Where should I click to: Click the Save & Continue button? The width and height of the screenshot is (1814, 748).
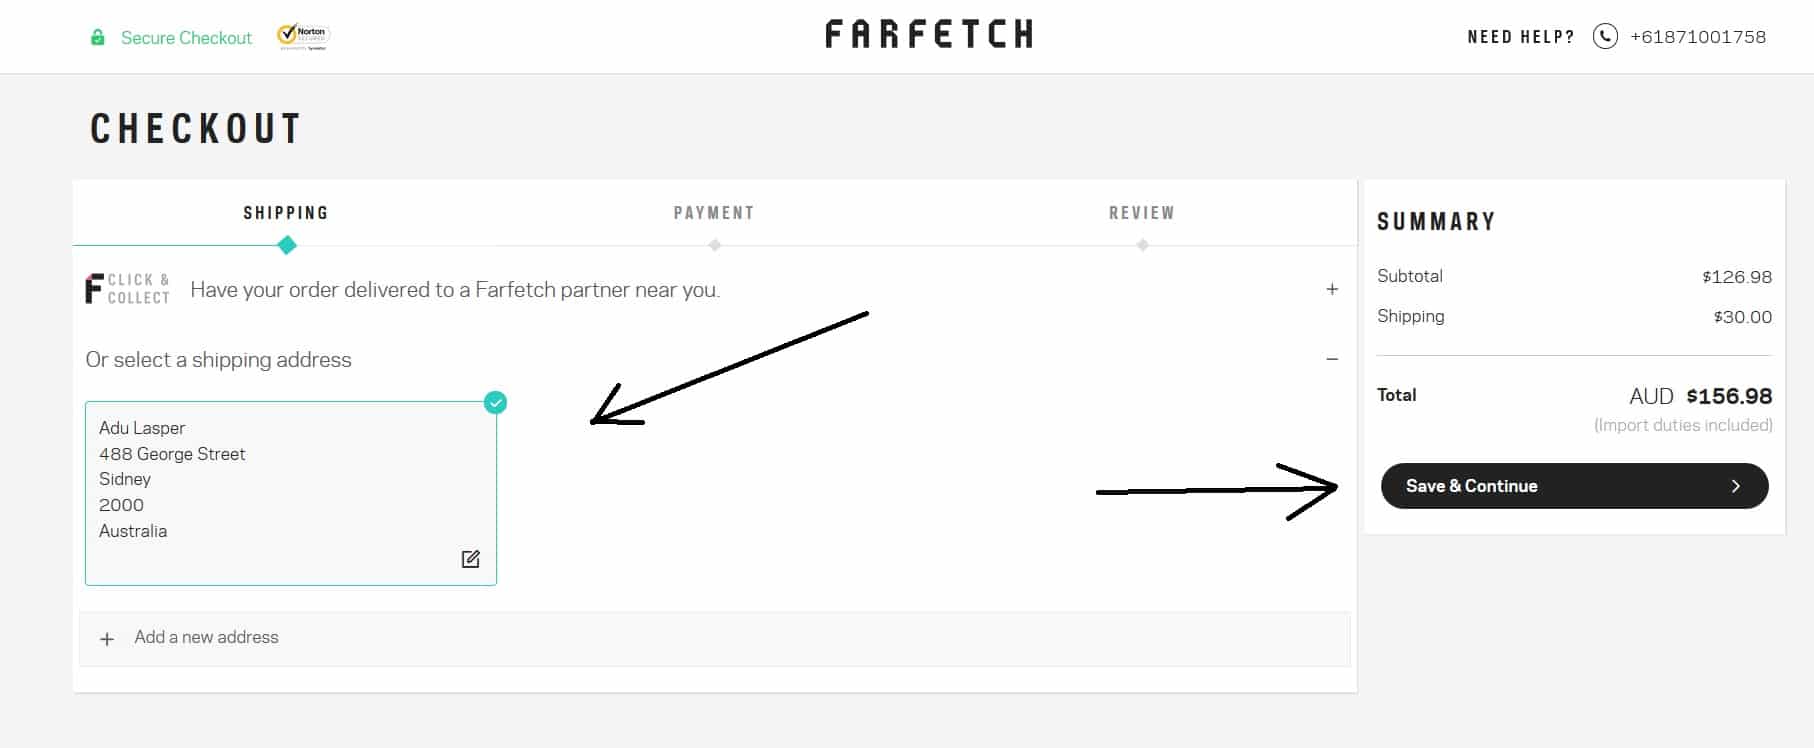[x=1574, y=486]
